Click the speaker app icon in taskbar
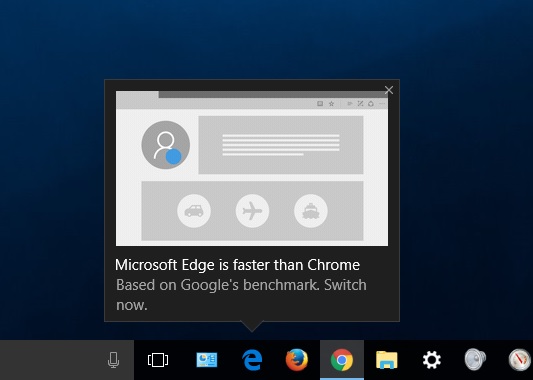Image resolution: width=533 pixels, height=380 pixels. tap(475, 360)
